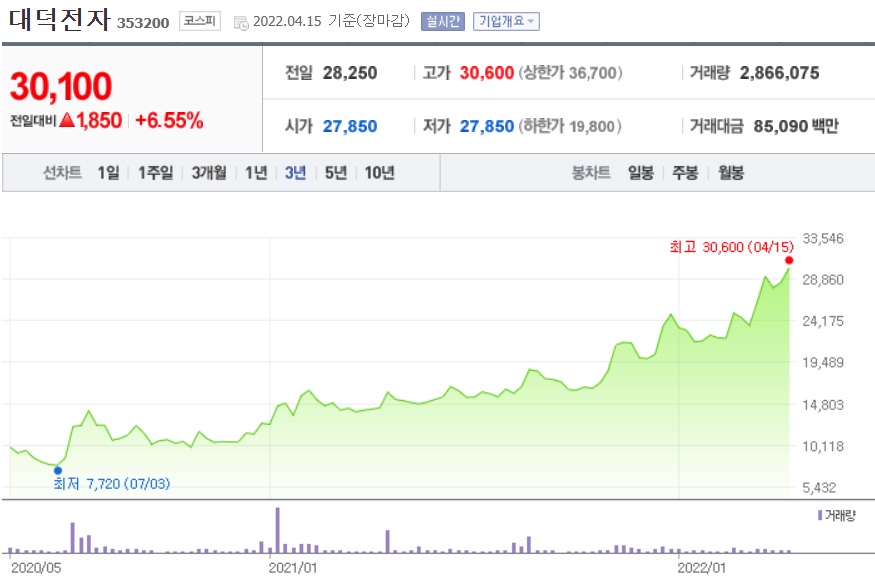Click the stock code 353200
Image resolution: width=875 pixels, height=582 pixels.
click(x=143, y=23)
